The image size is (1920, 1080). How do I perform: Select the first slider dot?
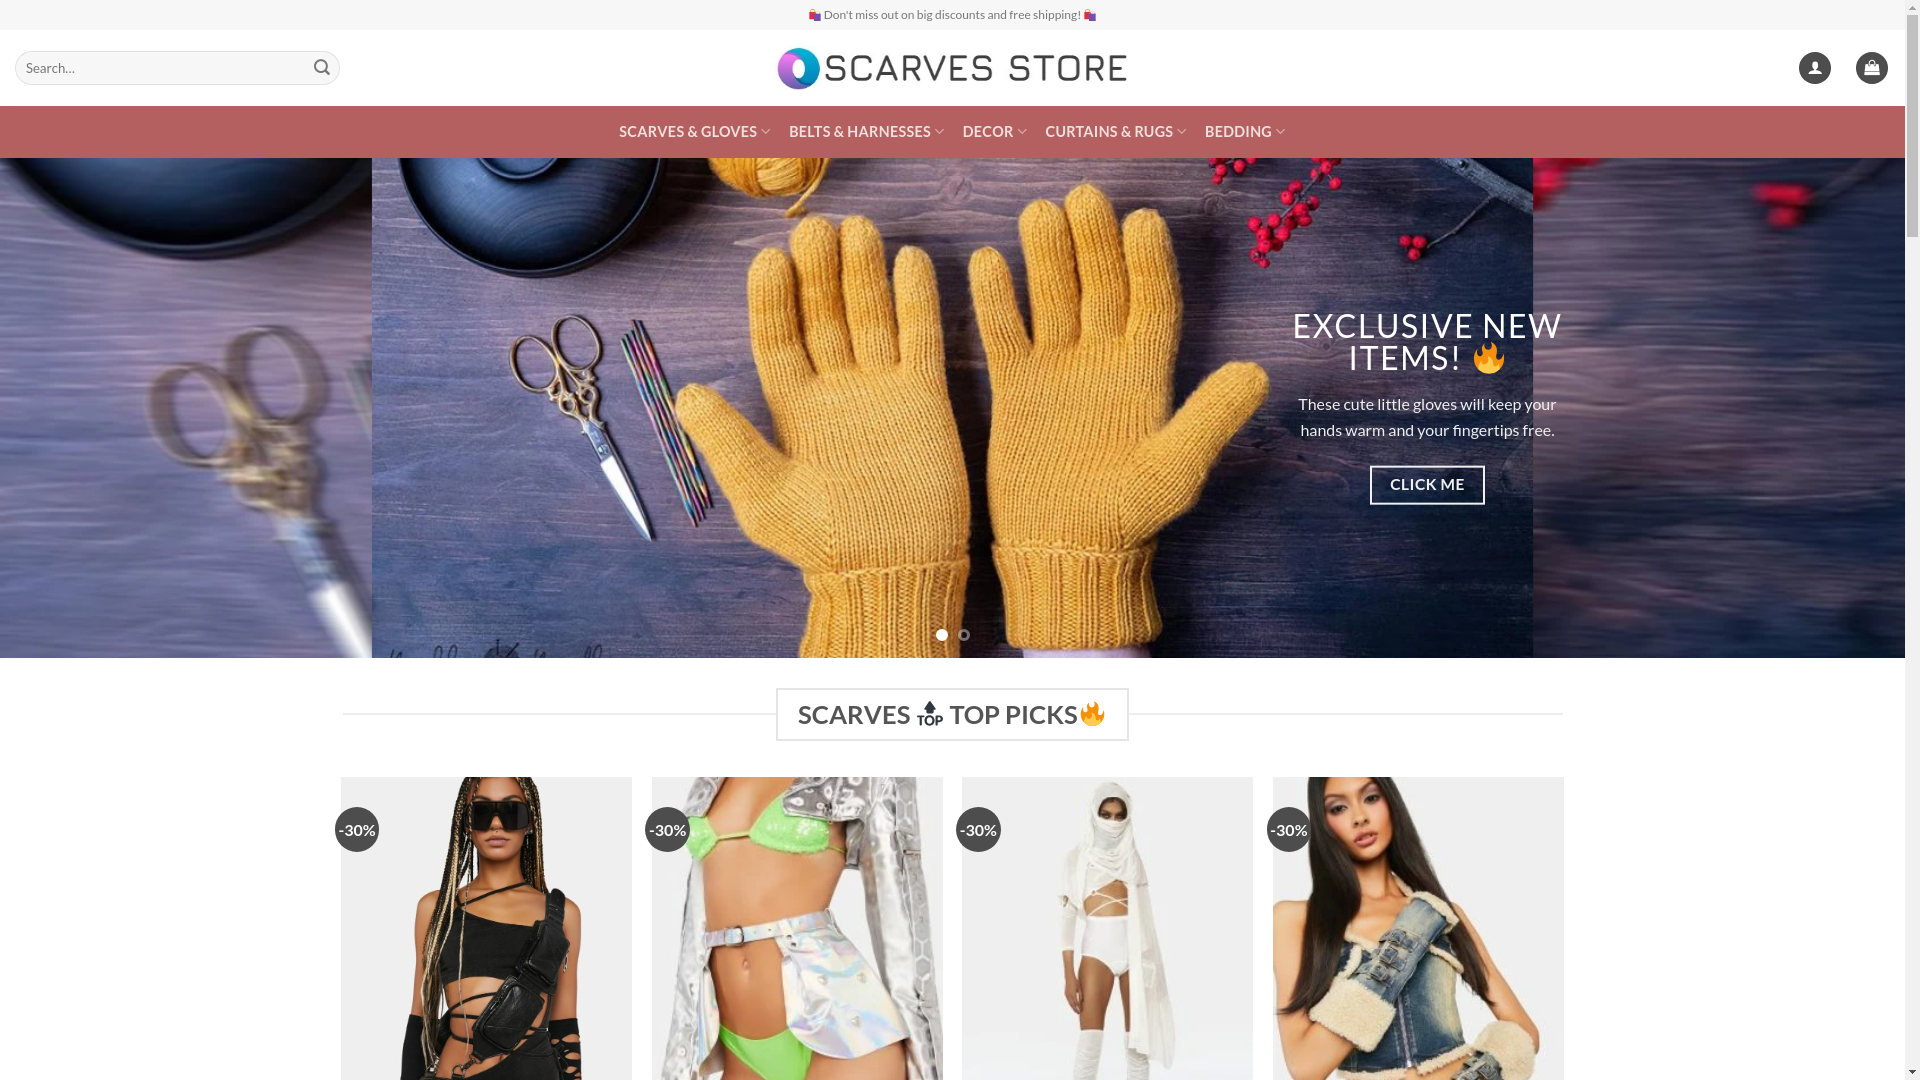pyautogui.click(x=942, y=635)
